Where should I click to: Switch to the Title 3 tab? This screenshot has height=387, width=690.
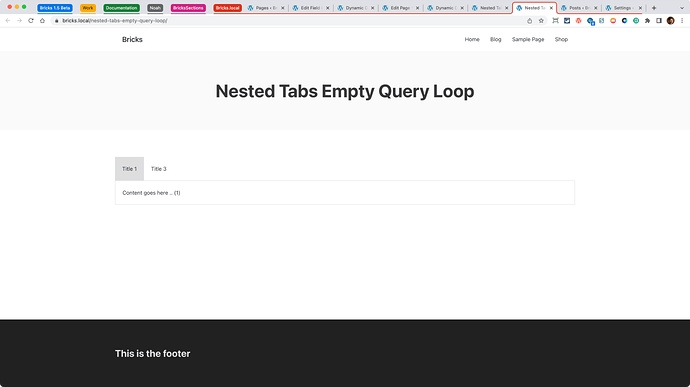point(158,169)
